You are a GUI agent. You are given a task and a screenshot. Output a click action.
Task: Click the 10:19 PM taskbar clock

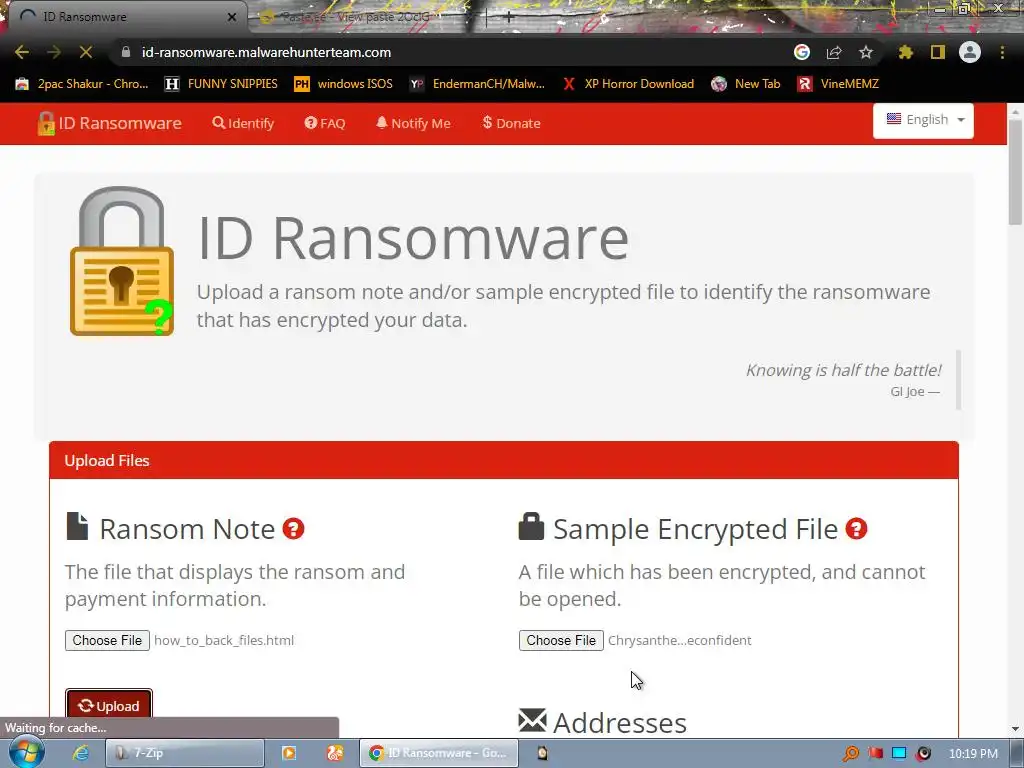(x=973, y=754)
